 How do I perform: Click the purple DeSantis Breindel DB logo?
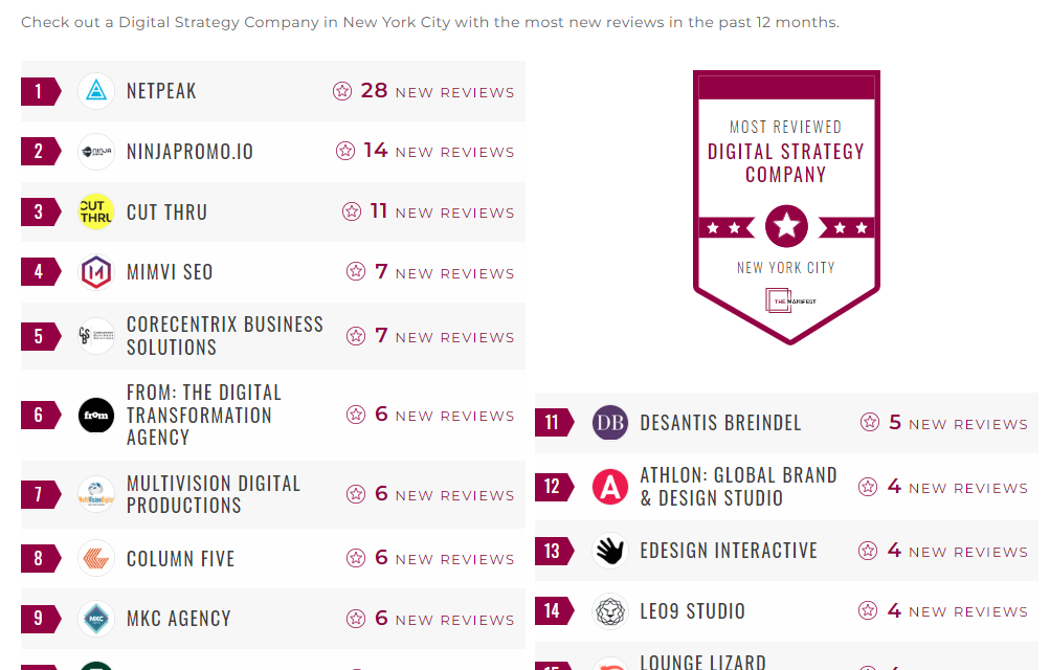click(x=610, y=423)
